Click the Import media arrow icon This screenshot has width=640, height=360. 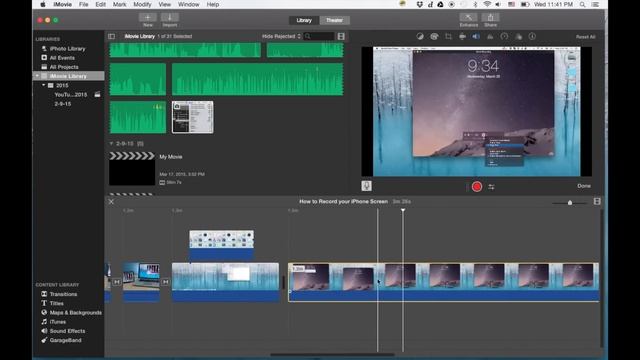(x=169, y=17)
